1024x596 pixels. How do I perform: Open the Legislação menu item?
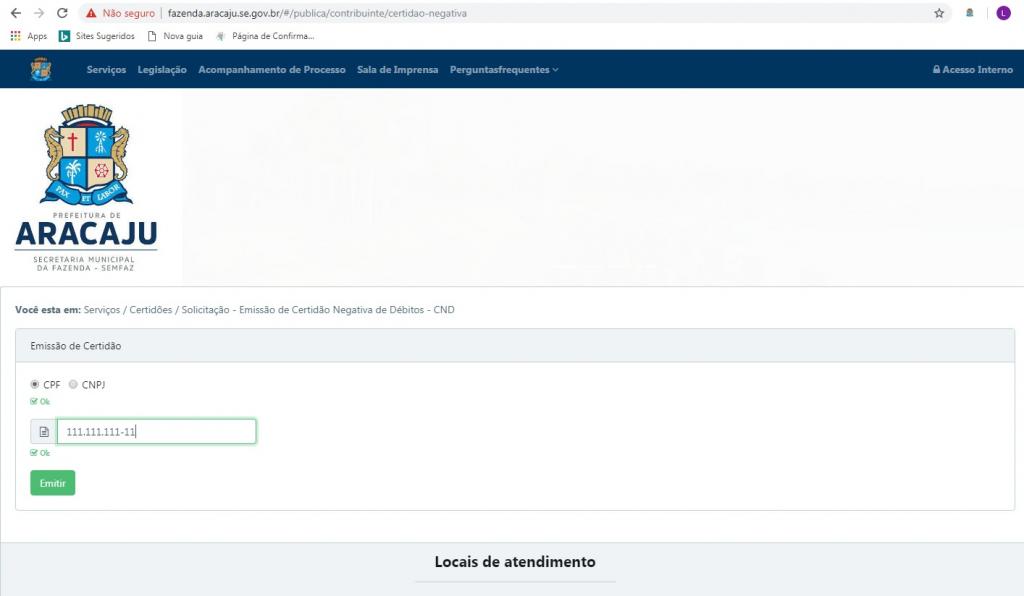point(162,70)
